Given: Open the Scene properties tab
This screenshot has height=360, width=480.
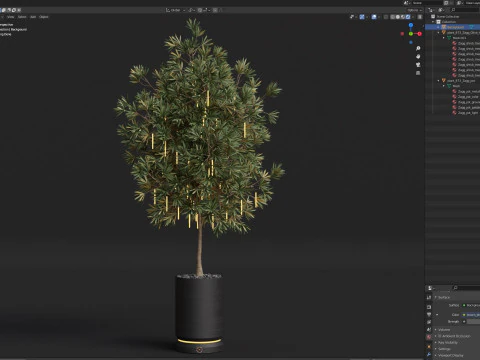Looking at the screenshot, I should pos(429,330).
